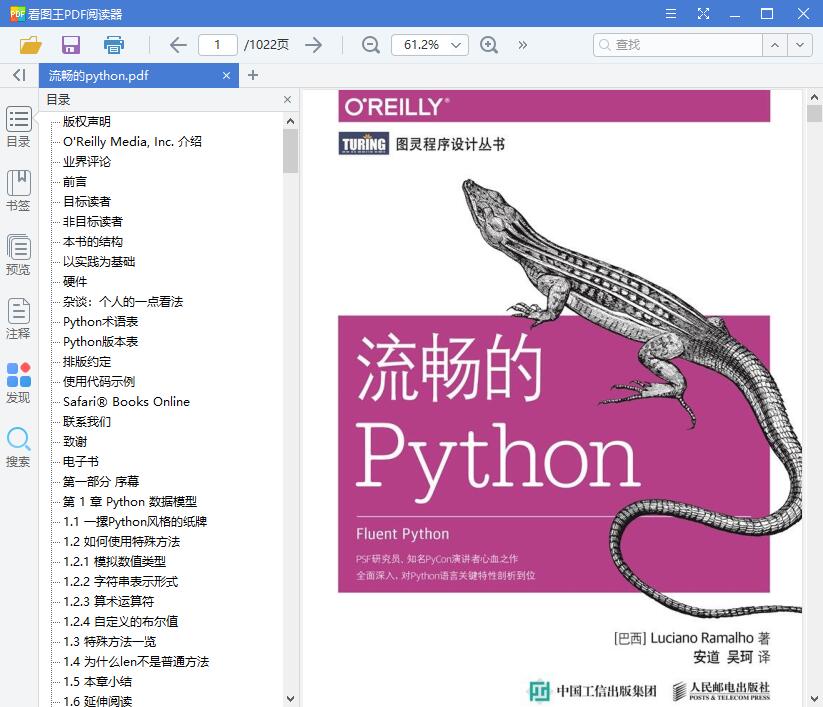The width and height of the screenshot is (823, 707).
Task: Open outline entry 联系我们
Action: [87, 421]
